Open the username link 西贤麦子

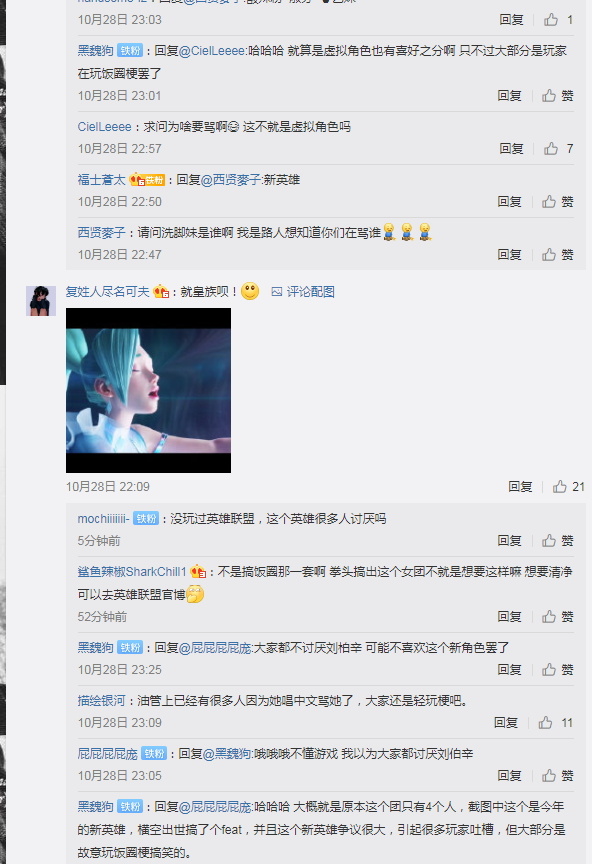[x=101, y=233]
